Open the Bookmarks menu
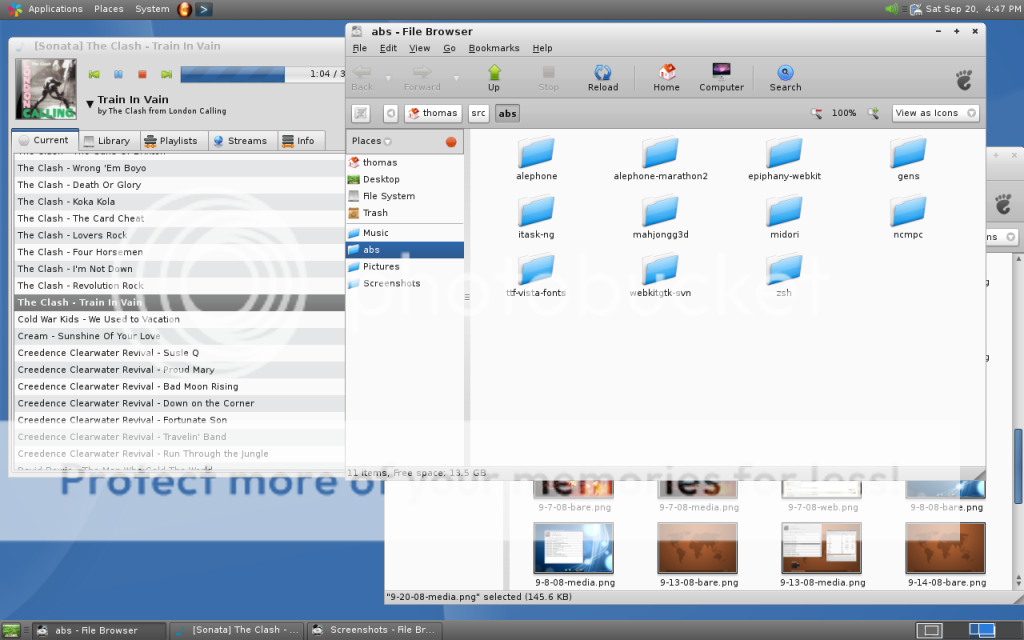1024x640 pixels. point(494,48)
